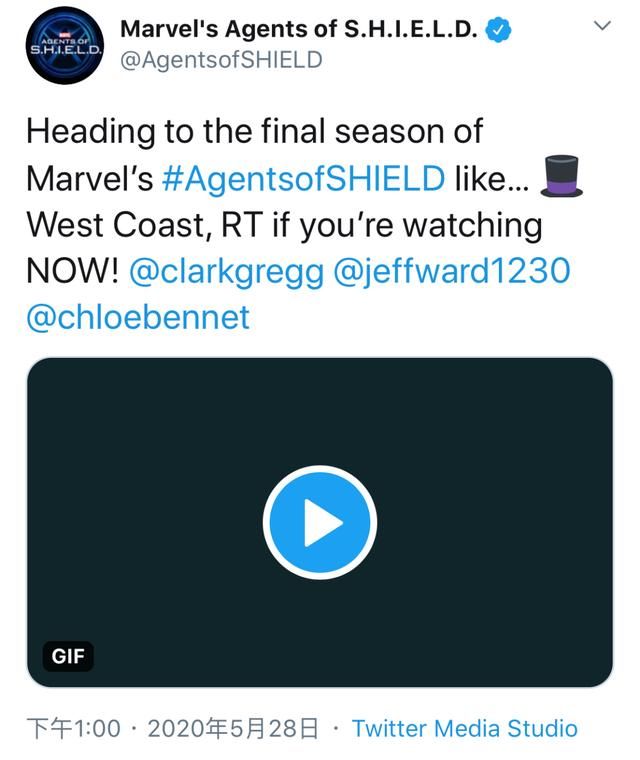Open the Agents of S.H.I.E.L.D. profile avatar
The height and width of the screenshot is (760, 640).
[65, 45]
